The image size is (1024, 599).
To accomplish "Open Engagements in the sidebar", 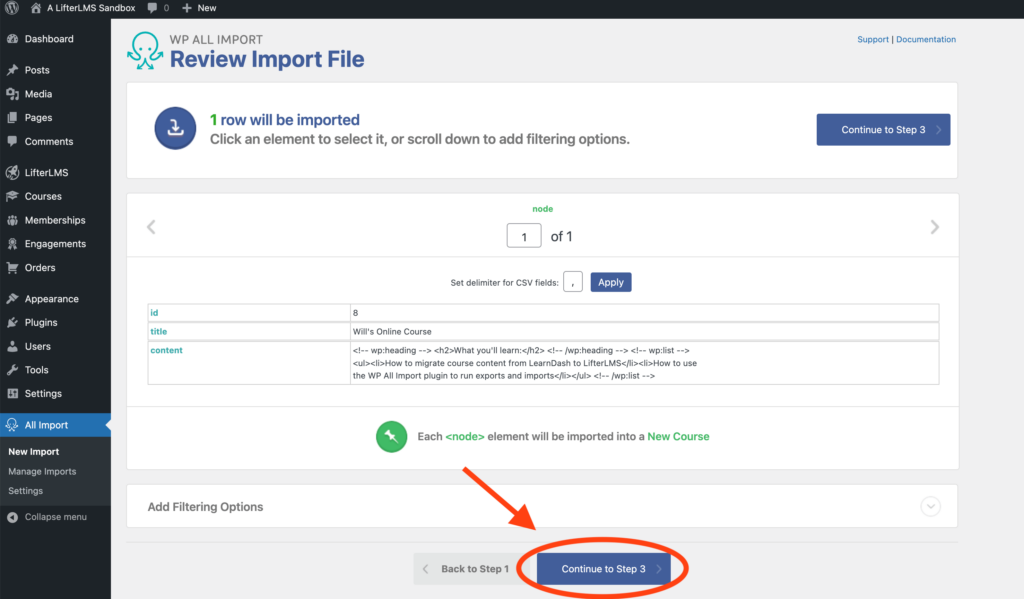I will [x=56, y=244].
